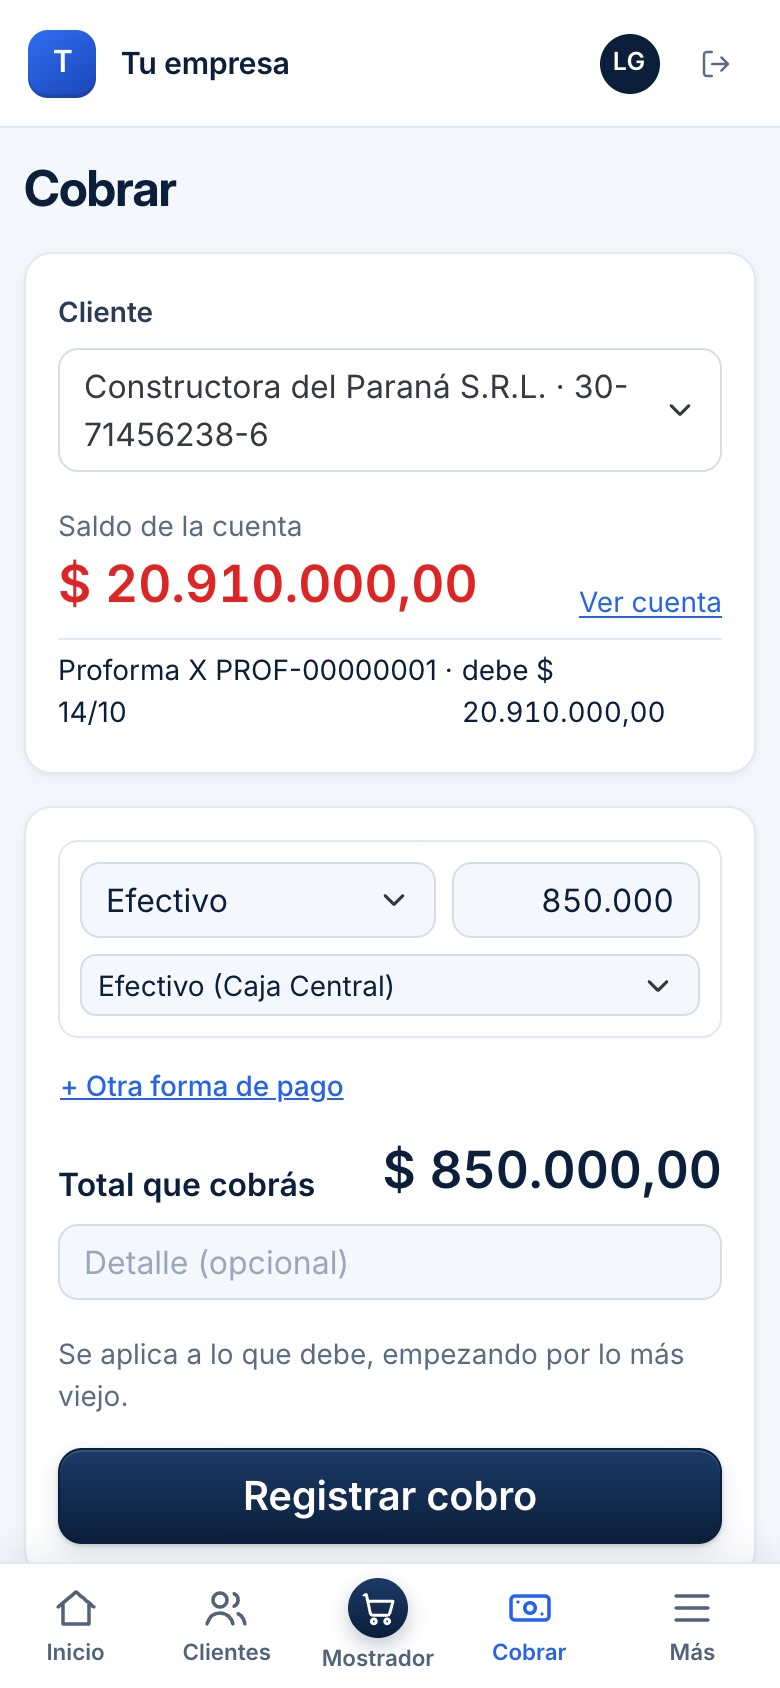
Task: Expand Efectivo (Caja Central) dropdown
Action: click(x=390, y=985)
